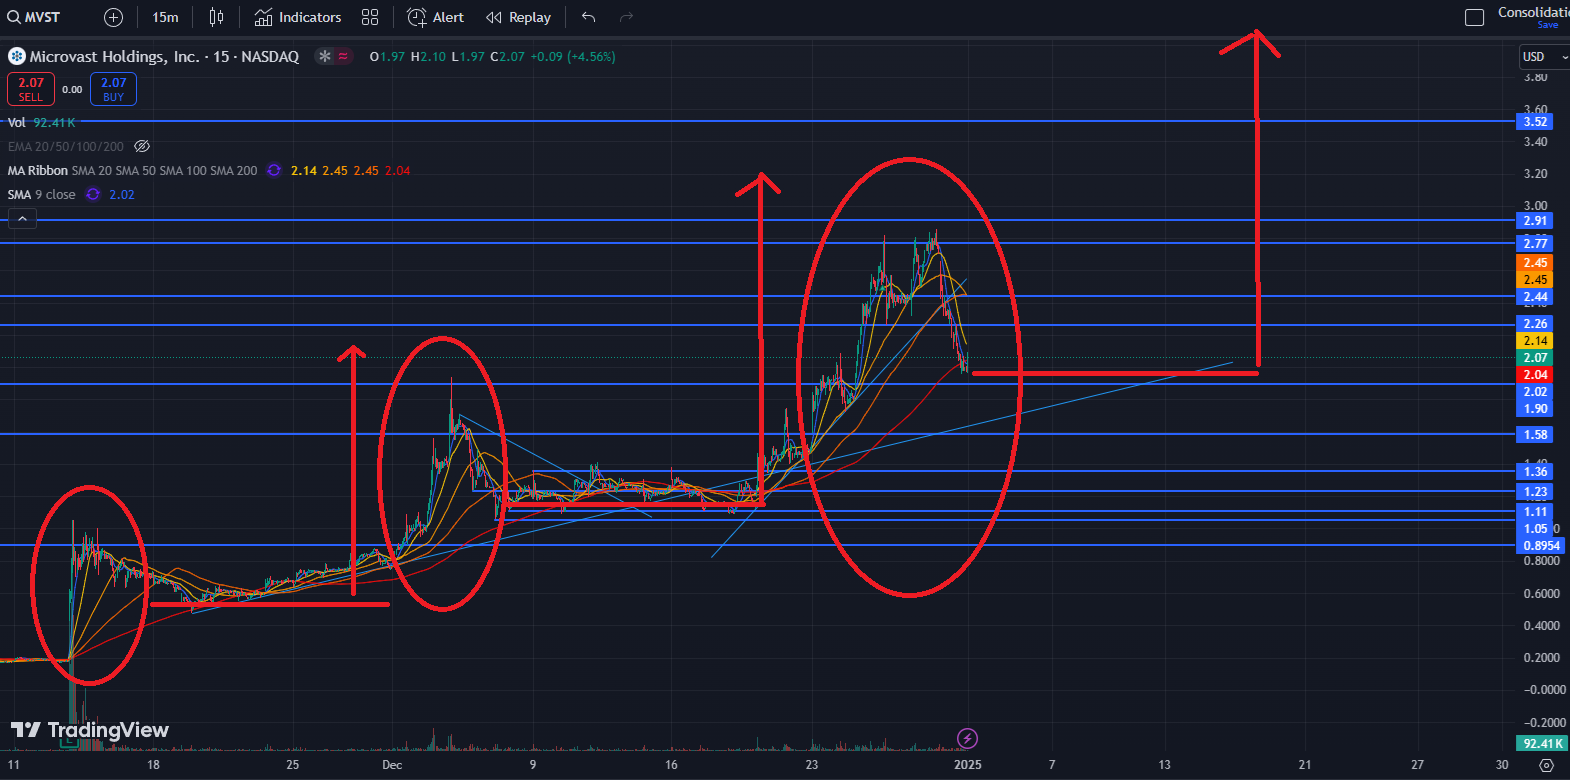This screenshot has height=780, width=1570.
Task: Click the pink approximate-sign data icon
Action: pyautogui.click(x=343, y=56)
